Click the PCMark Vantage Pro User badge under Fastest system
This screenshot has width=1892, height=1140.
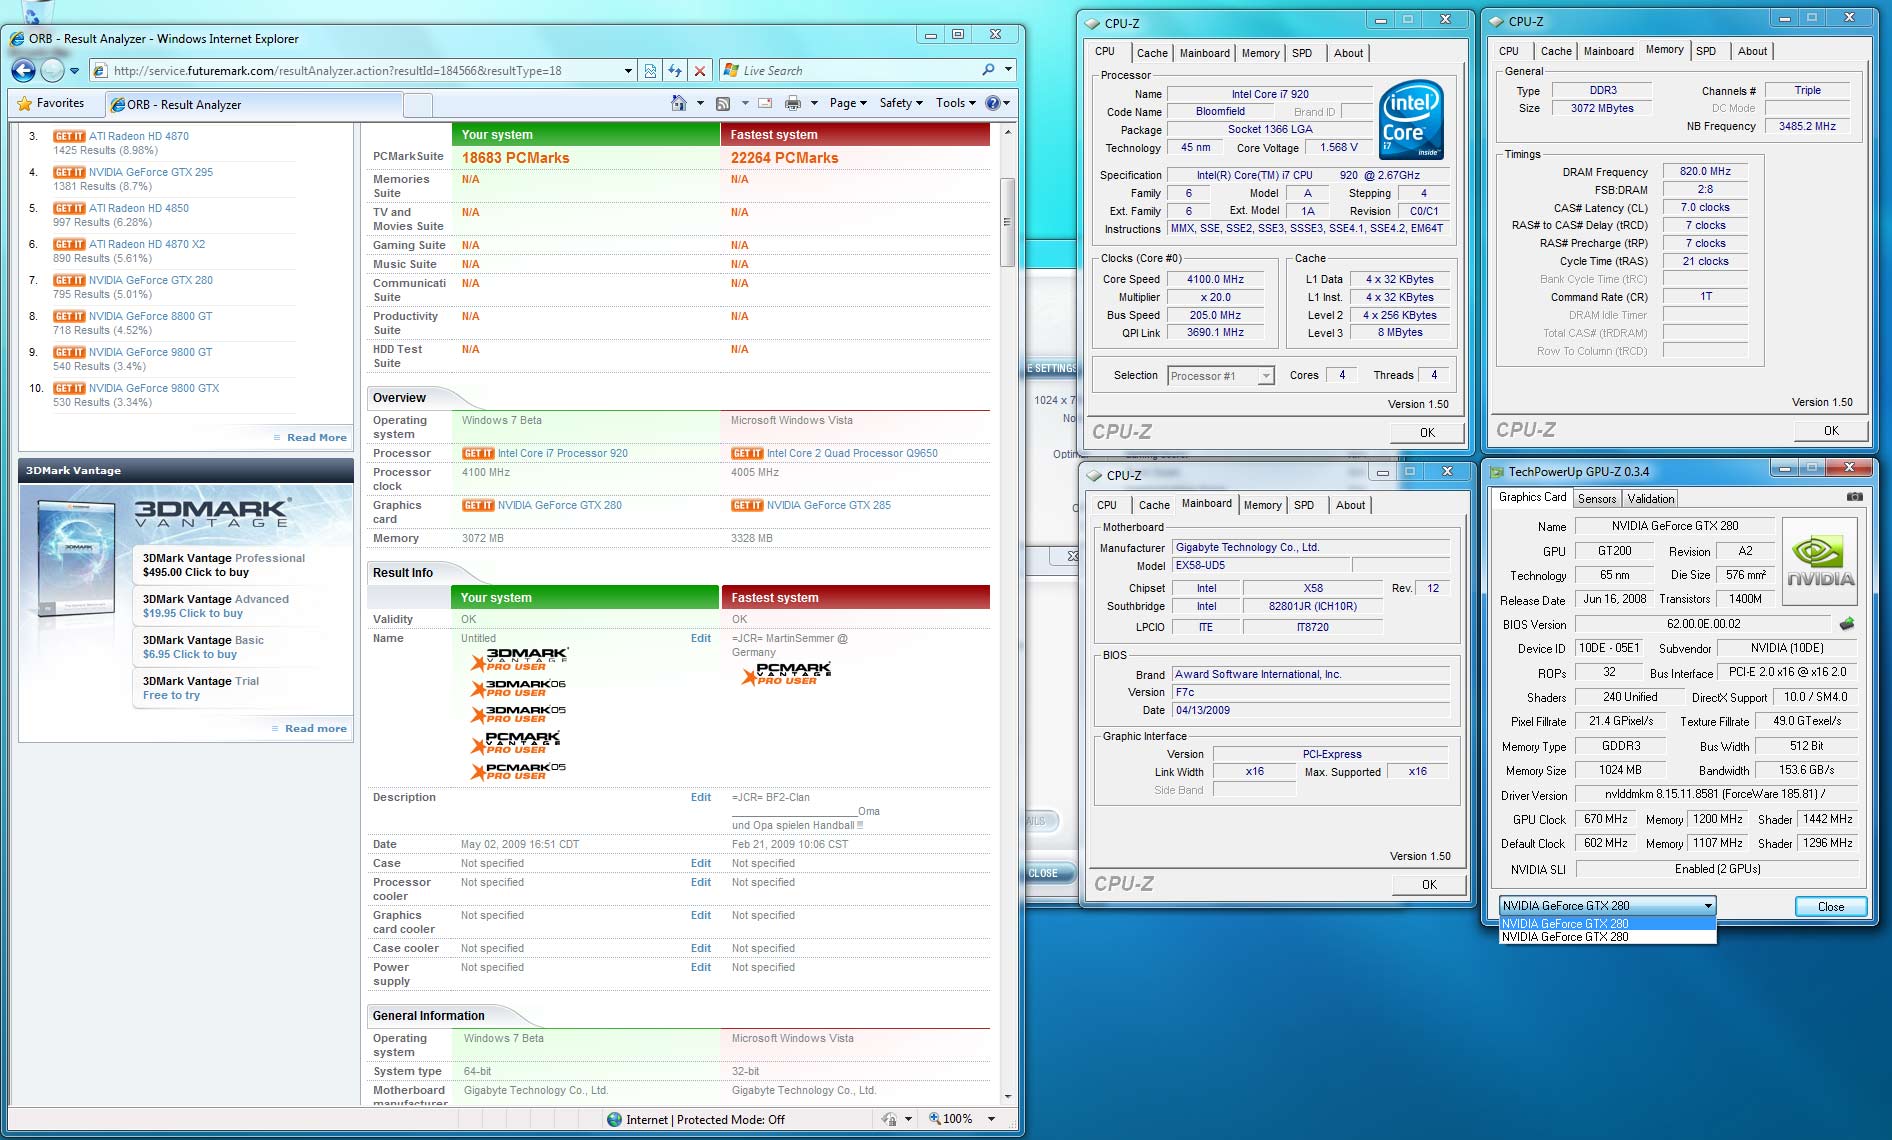(786, 673)
